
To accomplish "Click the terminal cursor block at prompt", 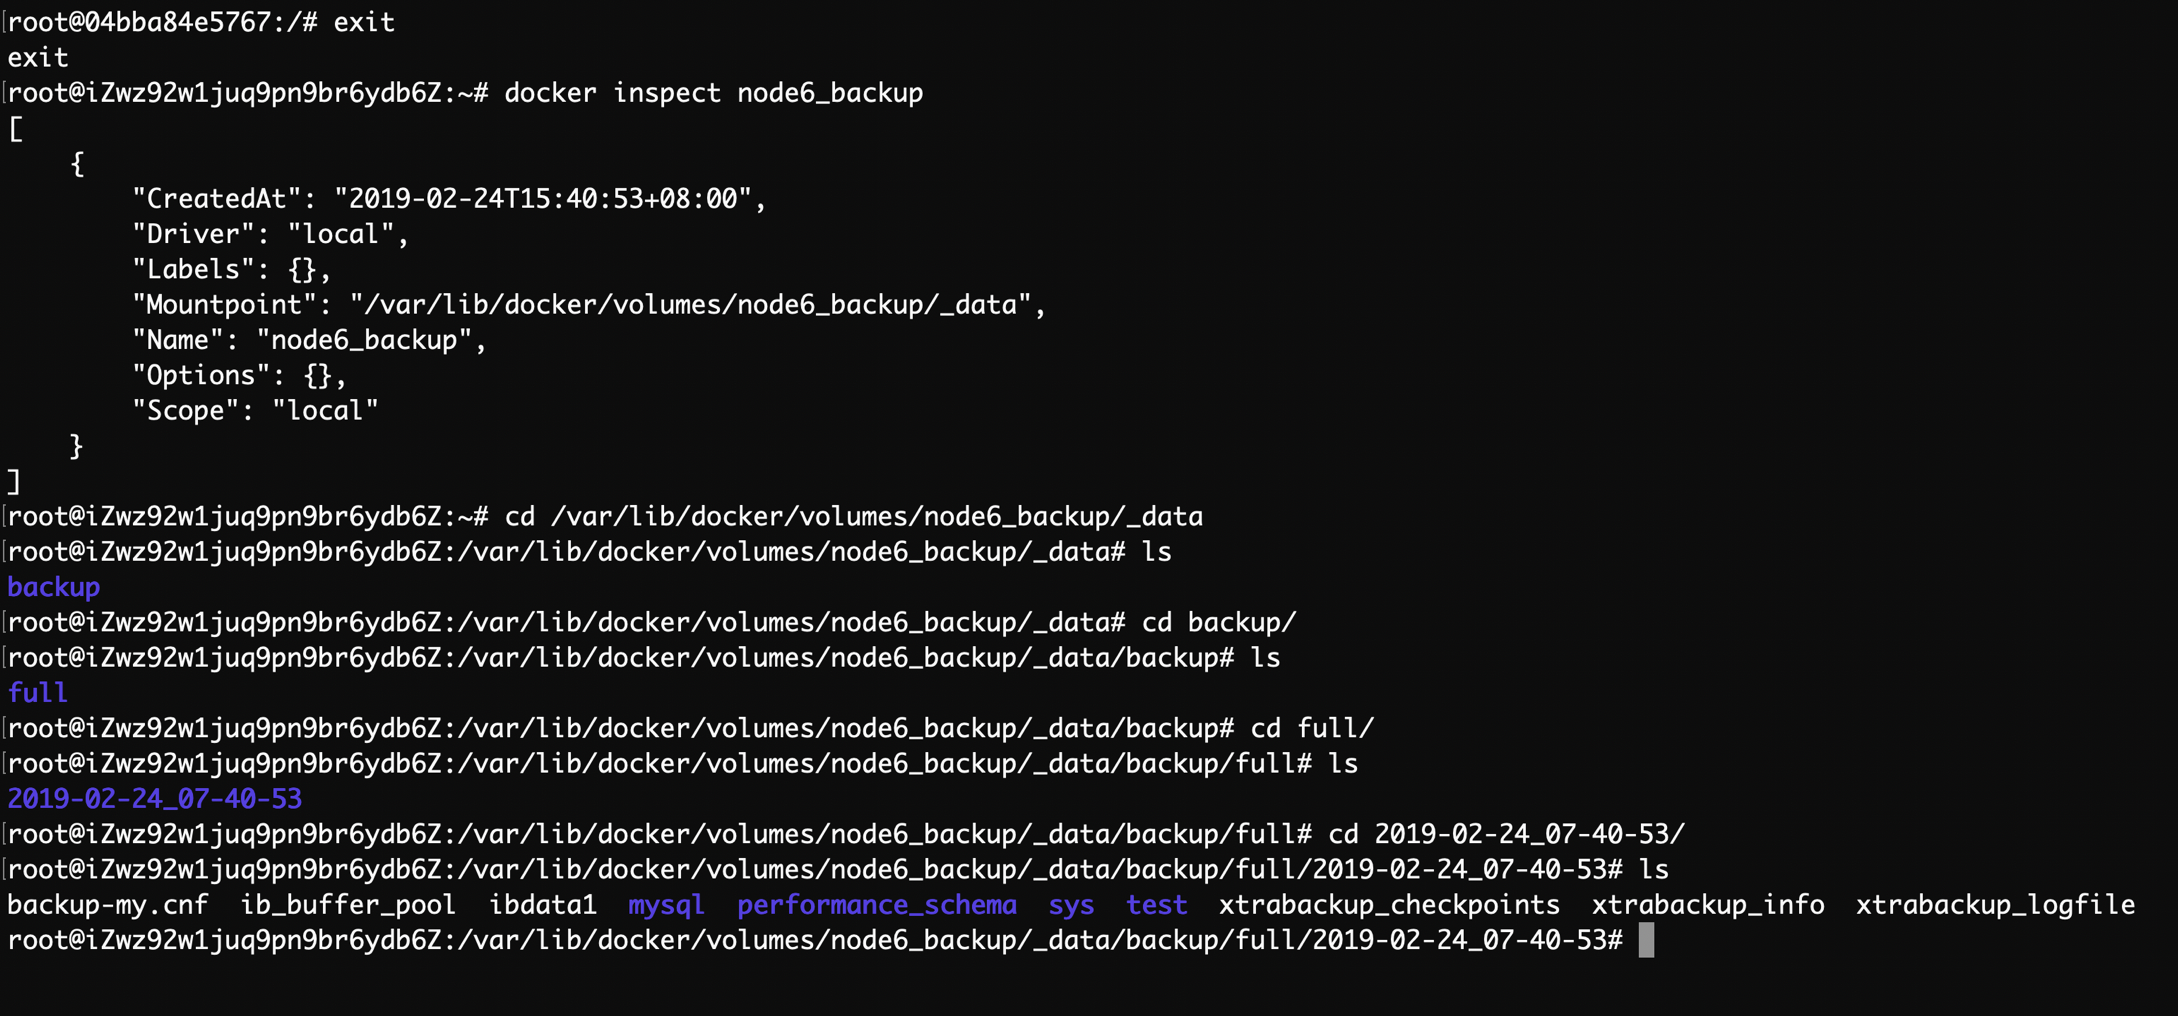I will click(1646, 940).
